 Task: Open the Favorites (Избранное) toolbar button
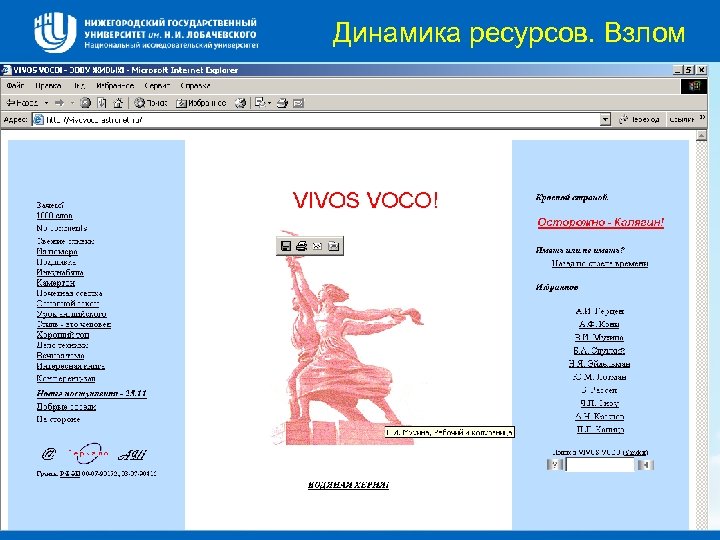(202, 103)
